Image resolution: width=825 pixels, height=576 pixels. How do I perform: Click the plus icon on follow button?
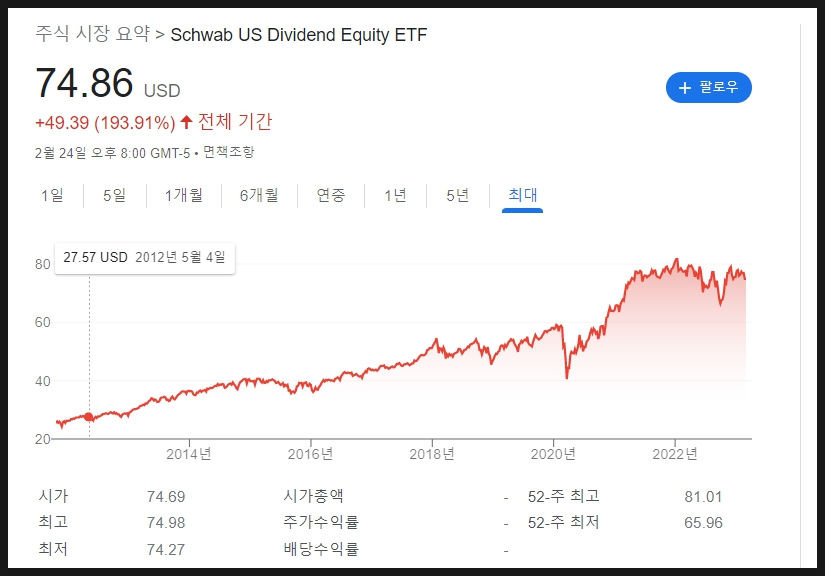coord(685,88)
